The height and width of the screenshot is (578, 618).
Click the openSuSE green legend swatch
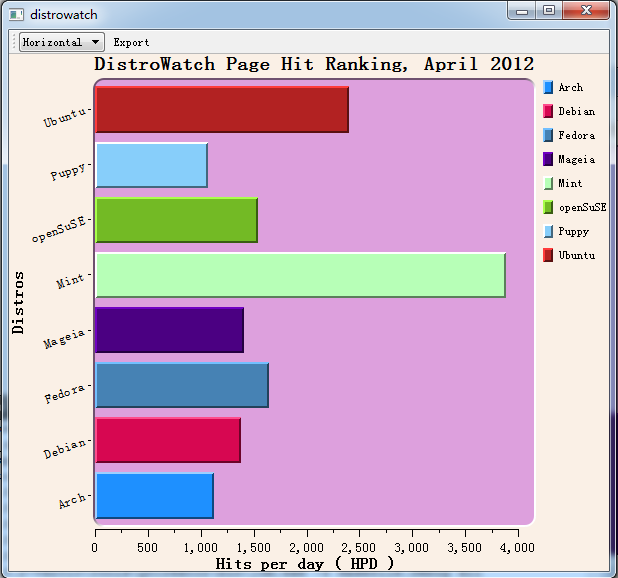[548, 208]
